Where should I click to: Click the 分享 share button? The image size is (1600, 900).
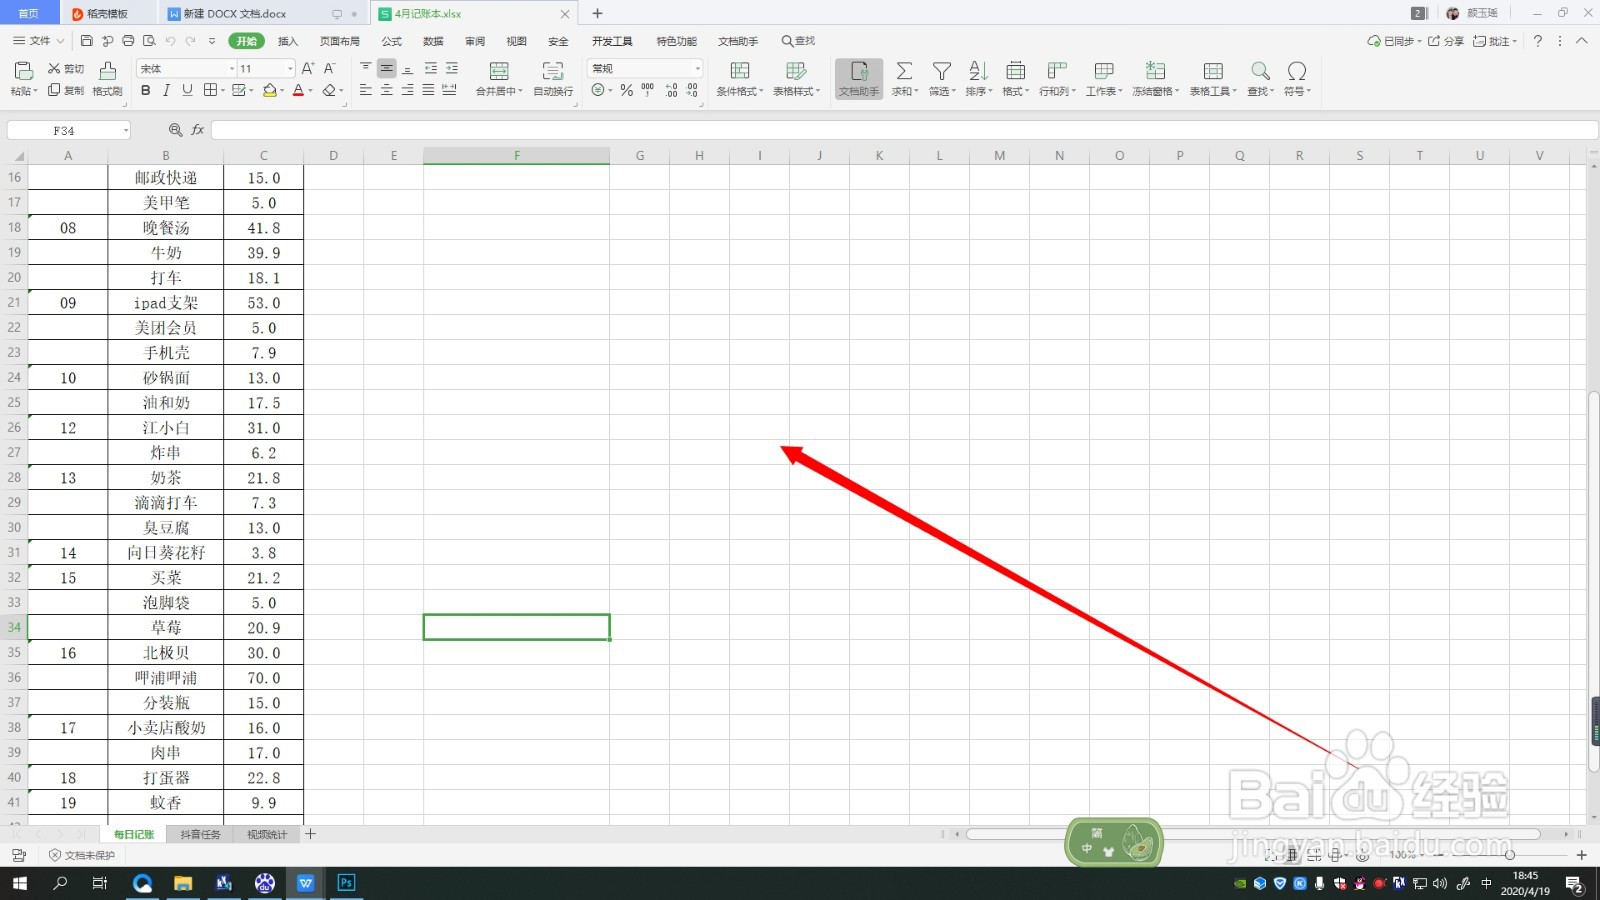click(x=1446, y=41)
